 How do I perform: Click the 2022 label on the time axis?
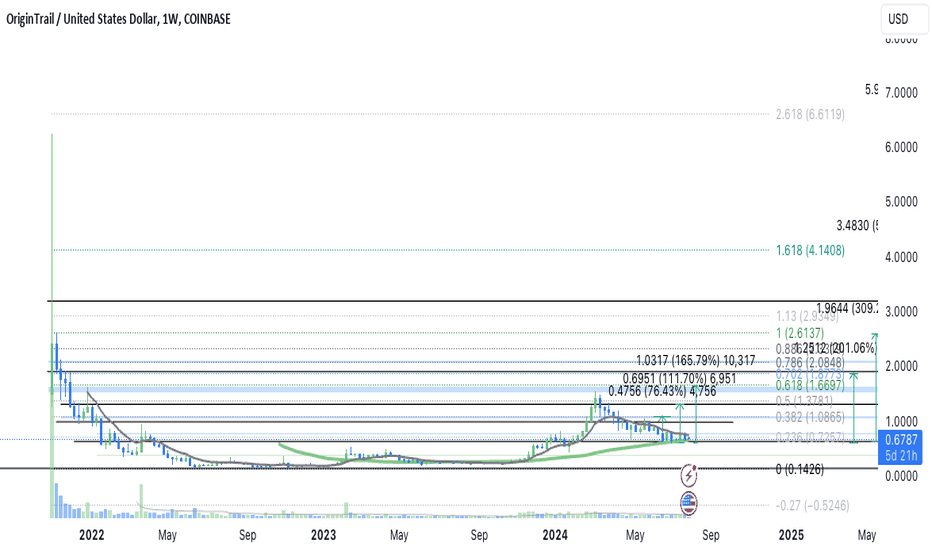[x=91, y=535]
